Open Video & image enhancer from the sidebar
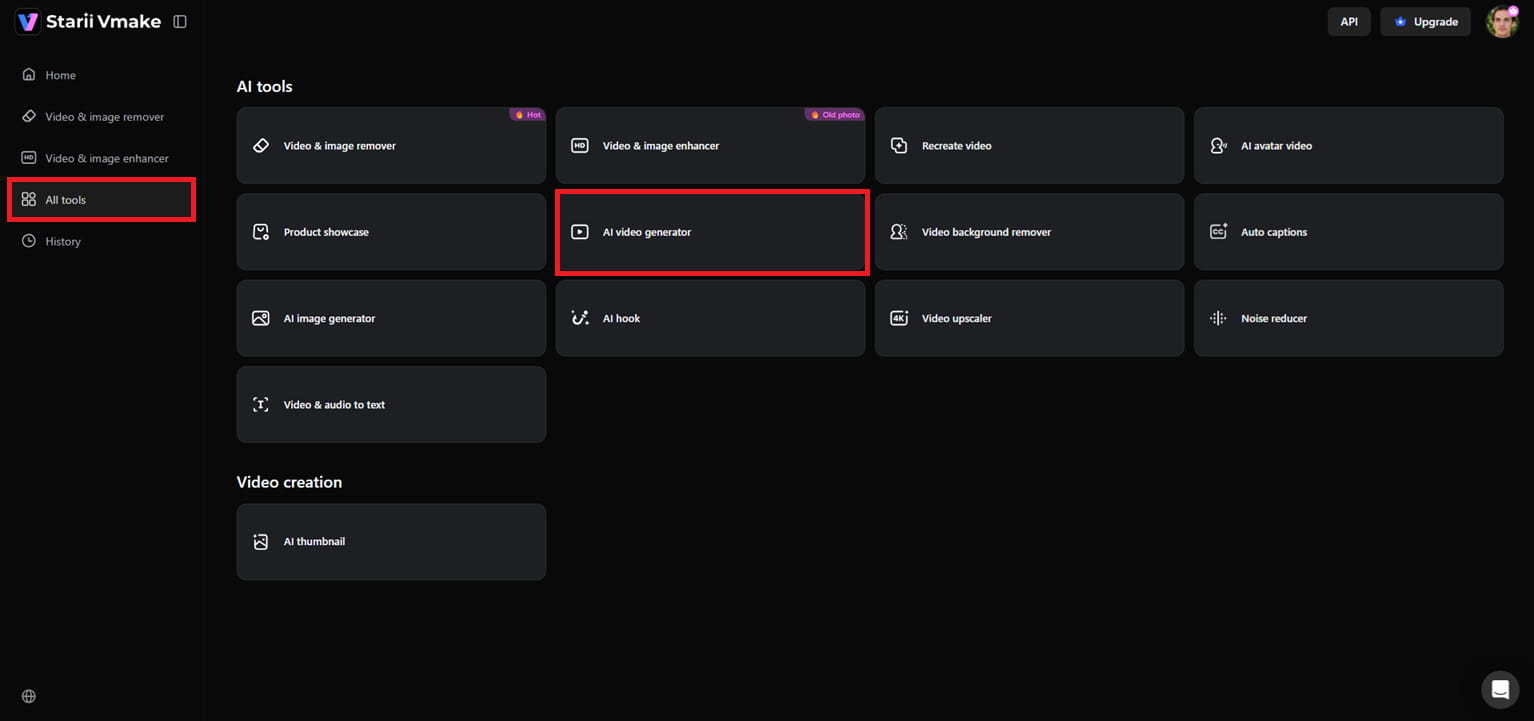Screen dimensions: 1534x721 click(101, 158)
